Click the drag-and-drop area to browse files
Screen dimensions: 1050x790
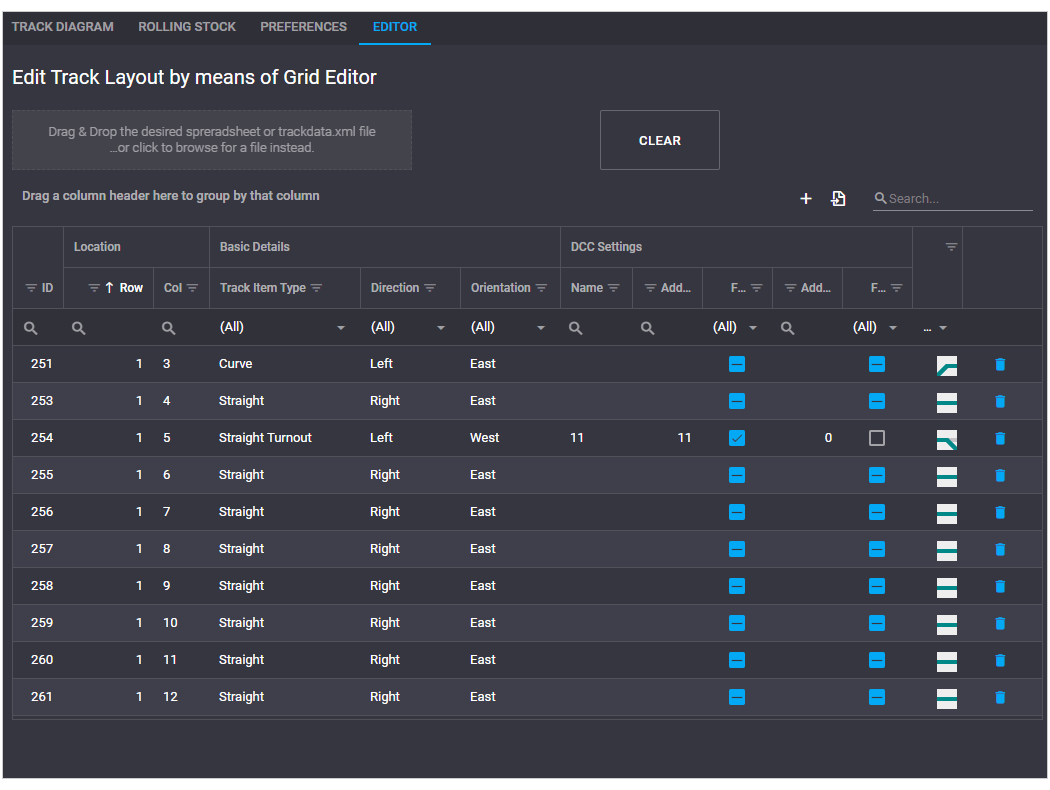[211, 140]
